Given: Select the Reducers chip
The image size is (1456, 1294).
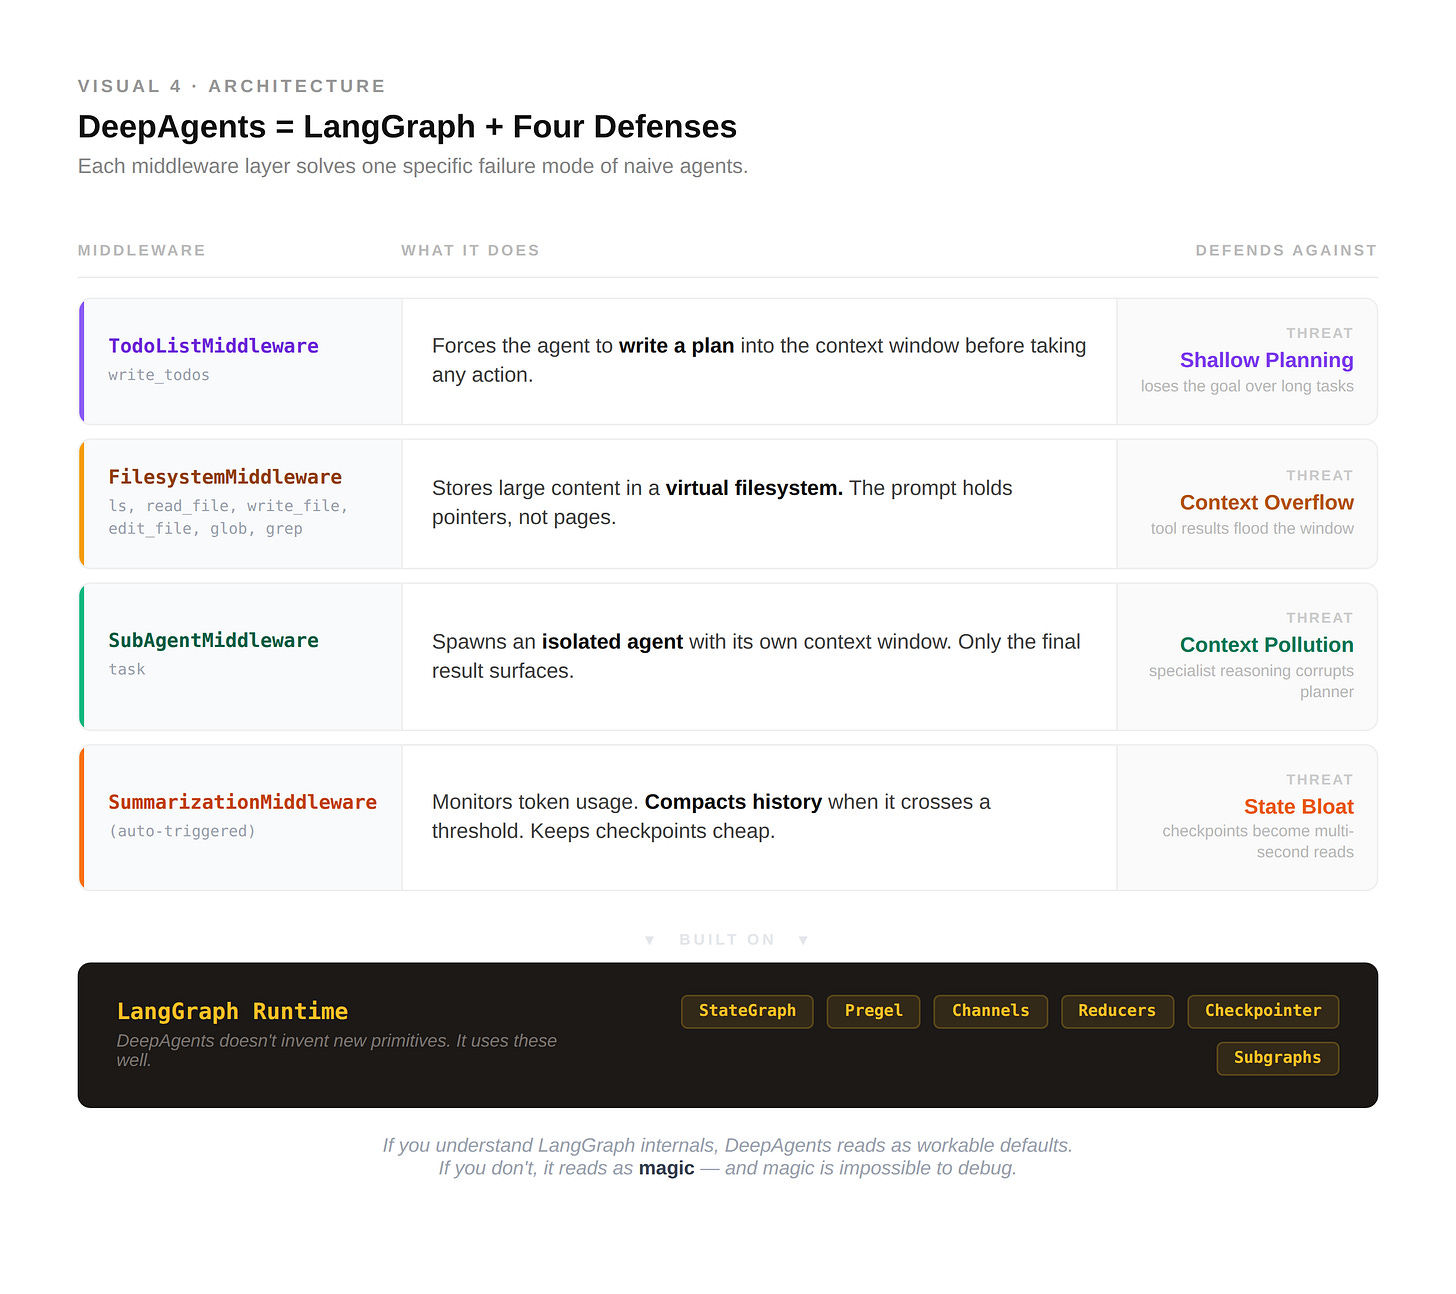Looking at the screenshot, I should 1117,1011.
